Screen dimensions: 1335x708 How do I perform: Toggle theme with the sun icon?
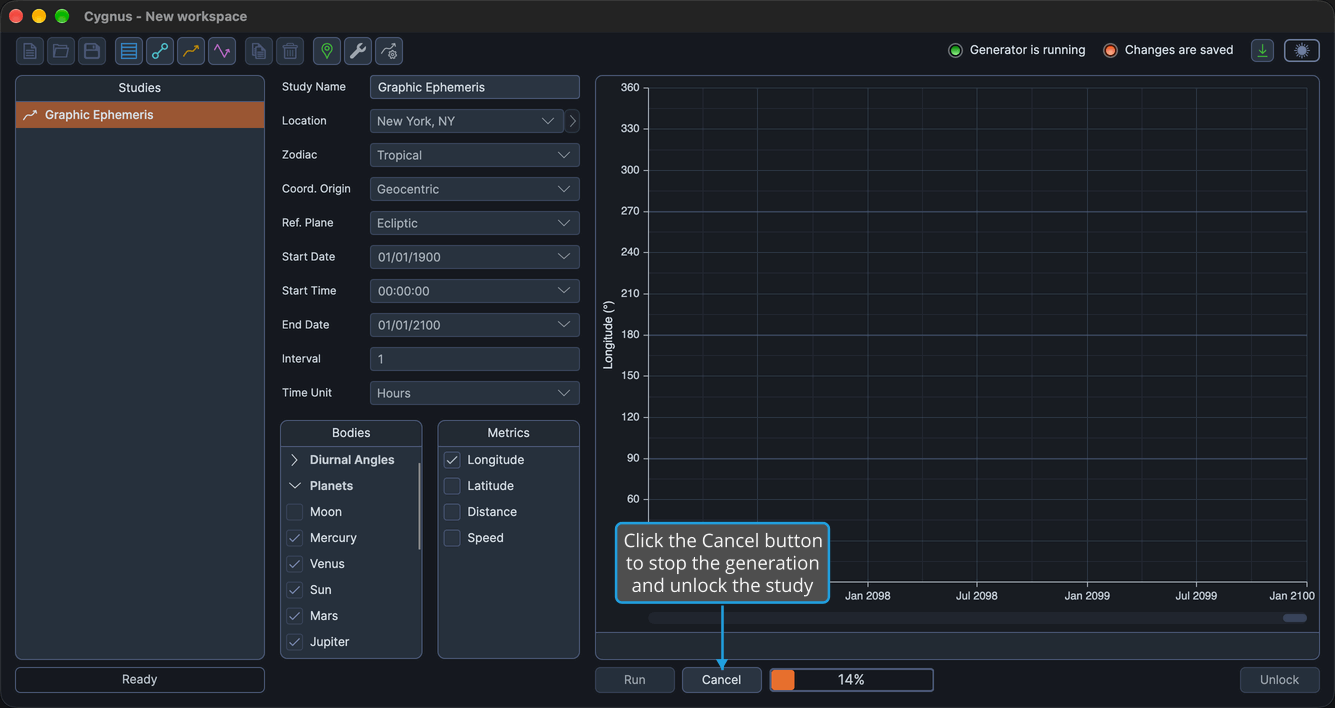pyautogui.click(x=1302, y=51)
